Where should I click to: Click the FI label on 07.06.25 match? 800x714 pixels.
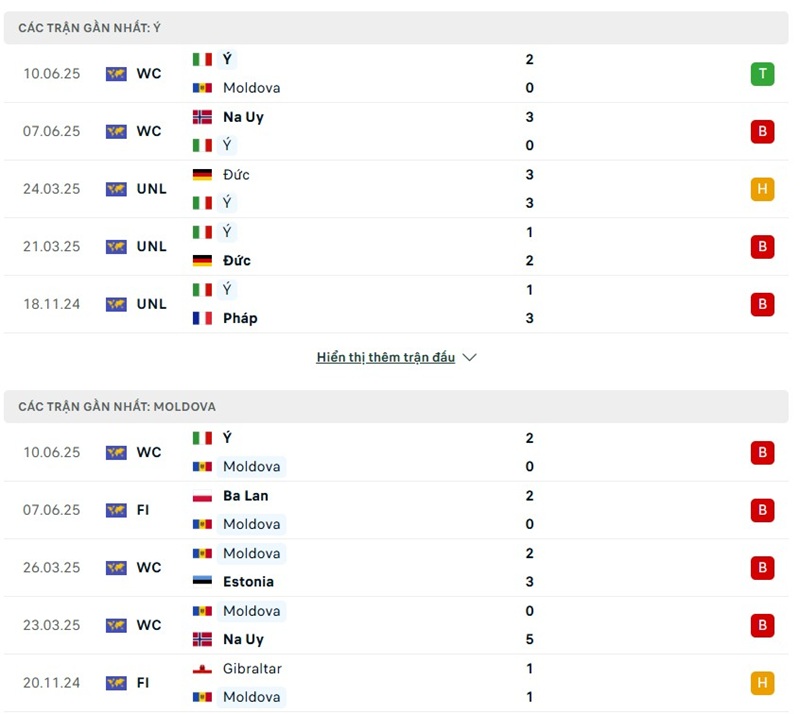pyautogui.click(x=143, y=510)
